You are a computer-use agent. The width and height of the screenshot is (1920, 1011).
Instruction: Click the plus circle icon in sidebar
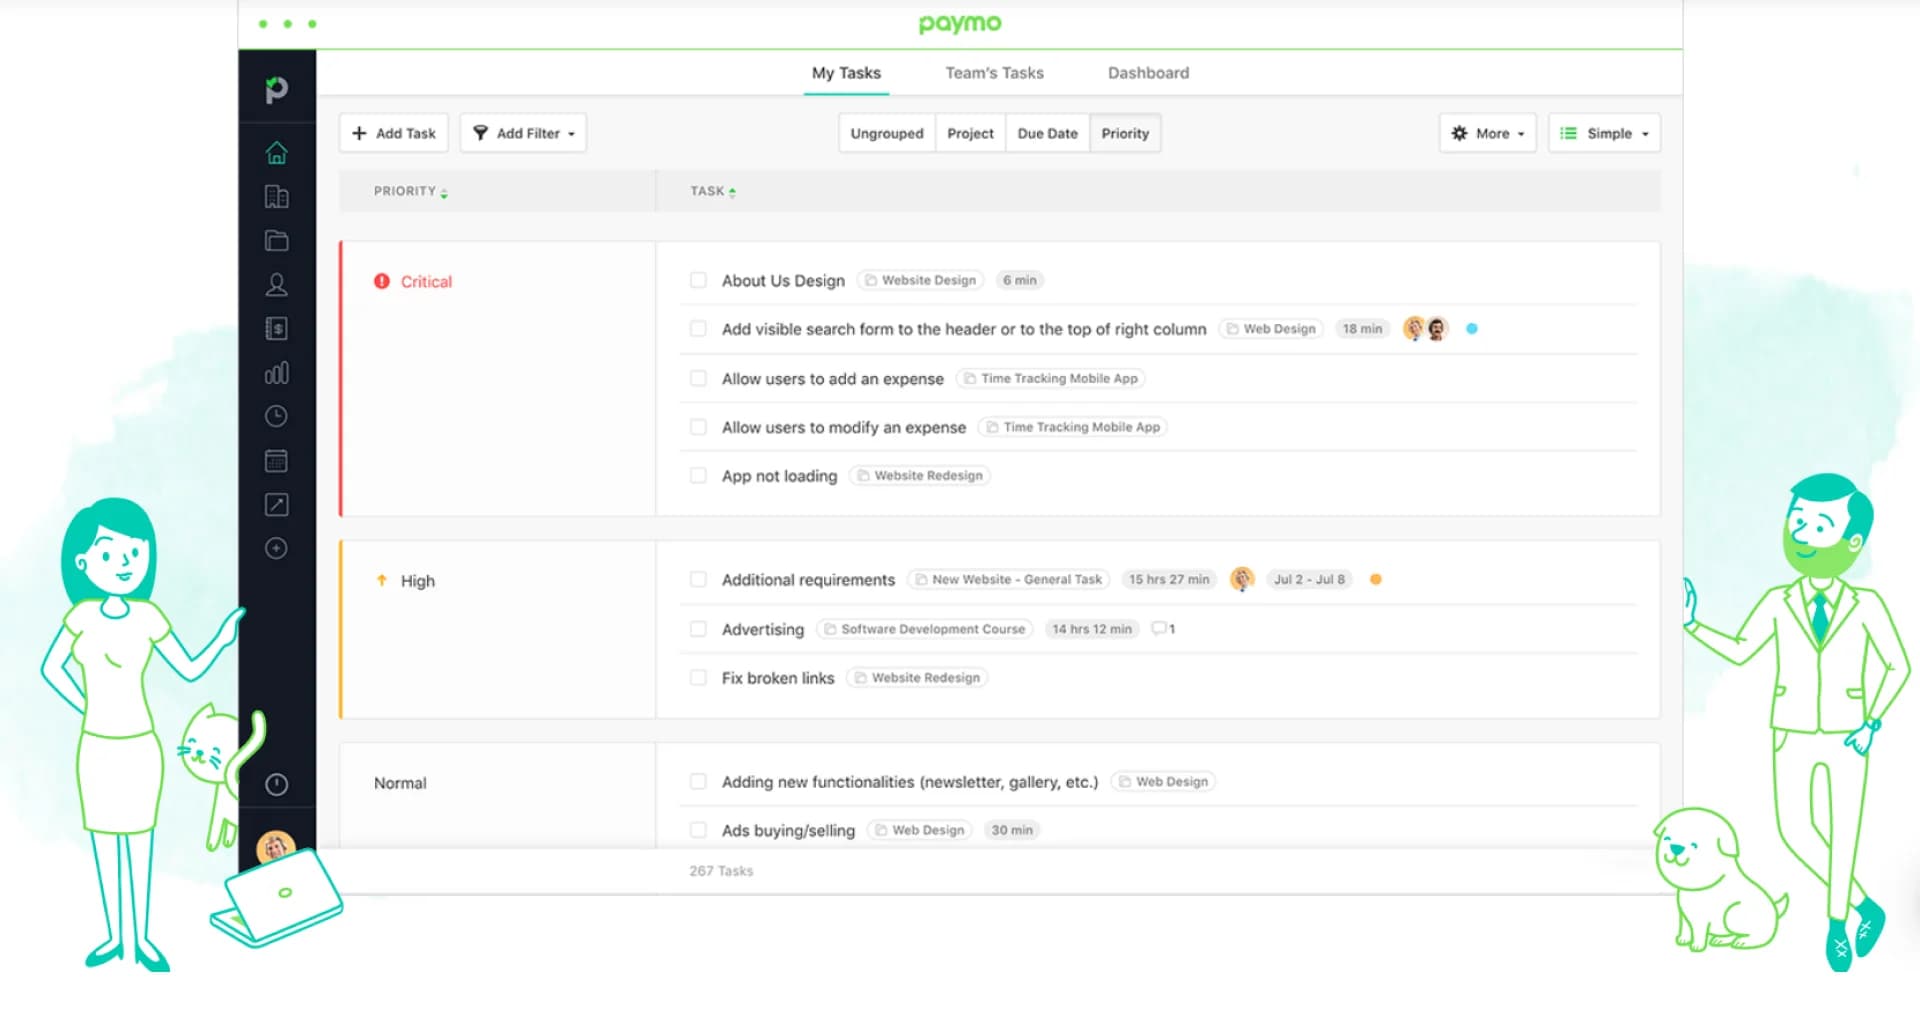276,548
